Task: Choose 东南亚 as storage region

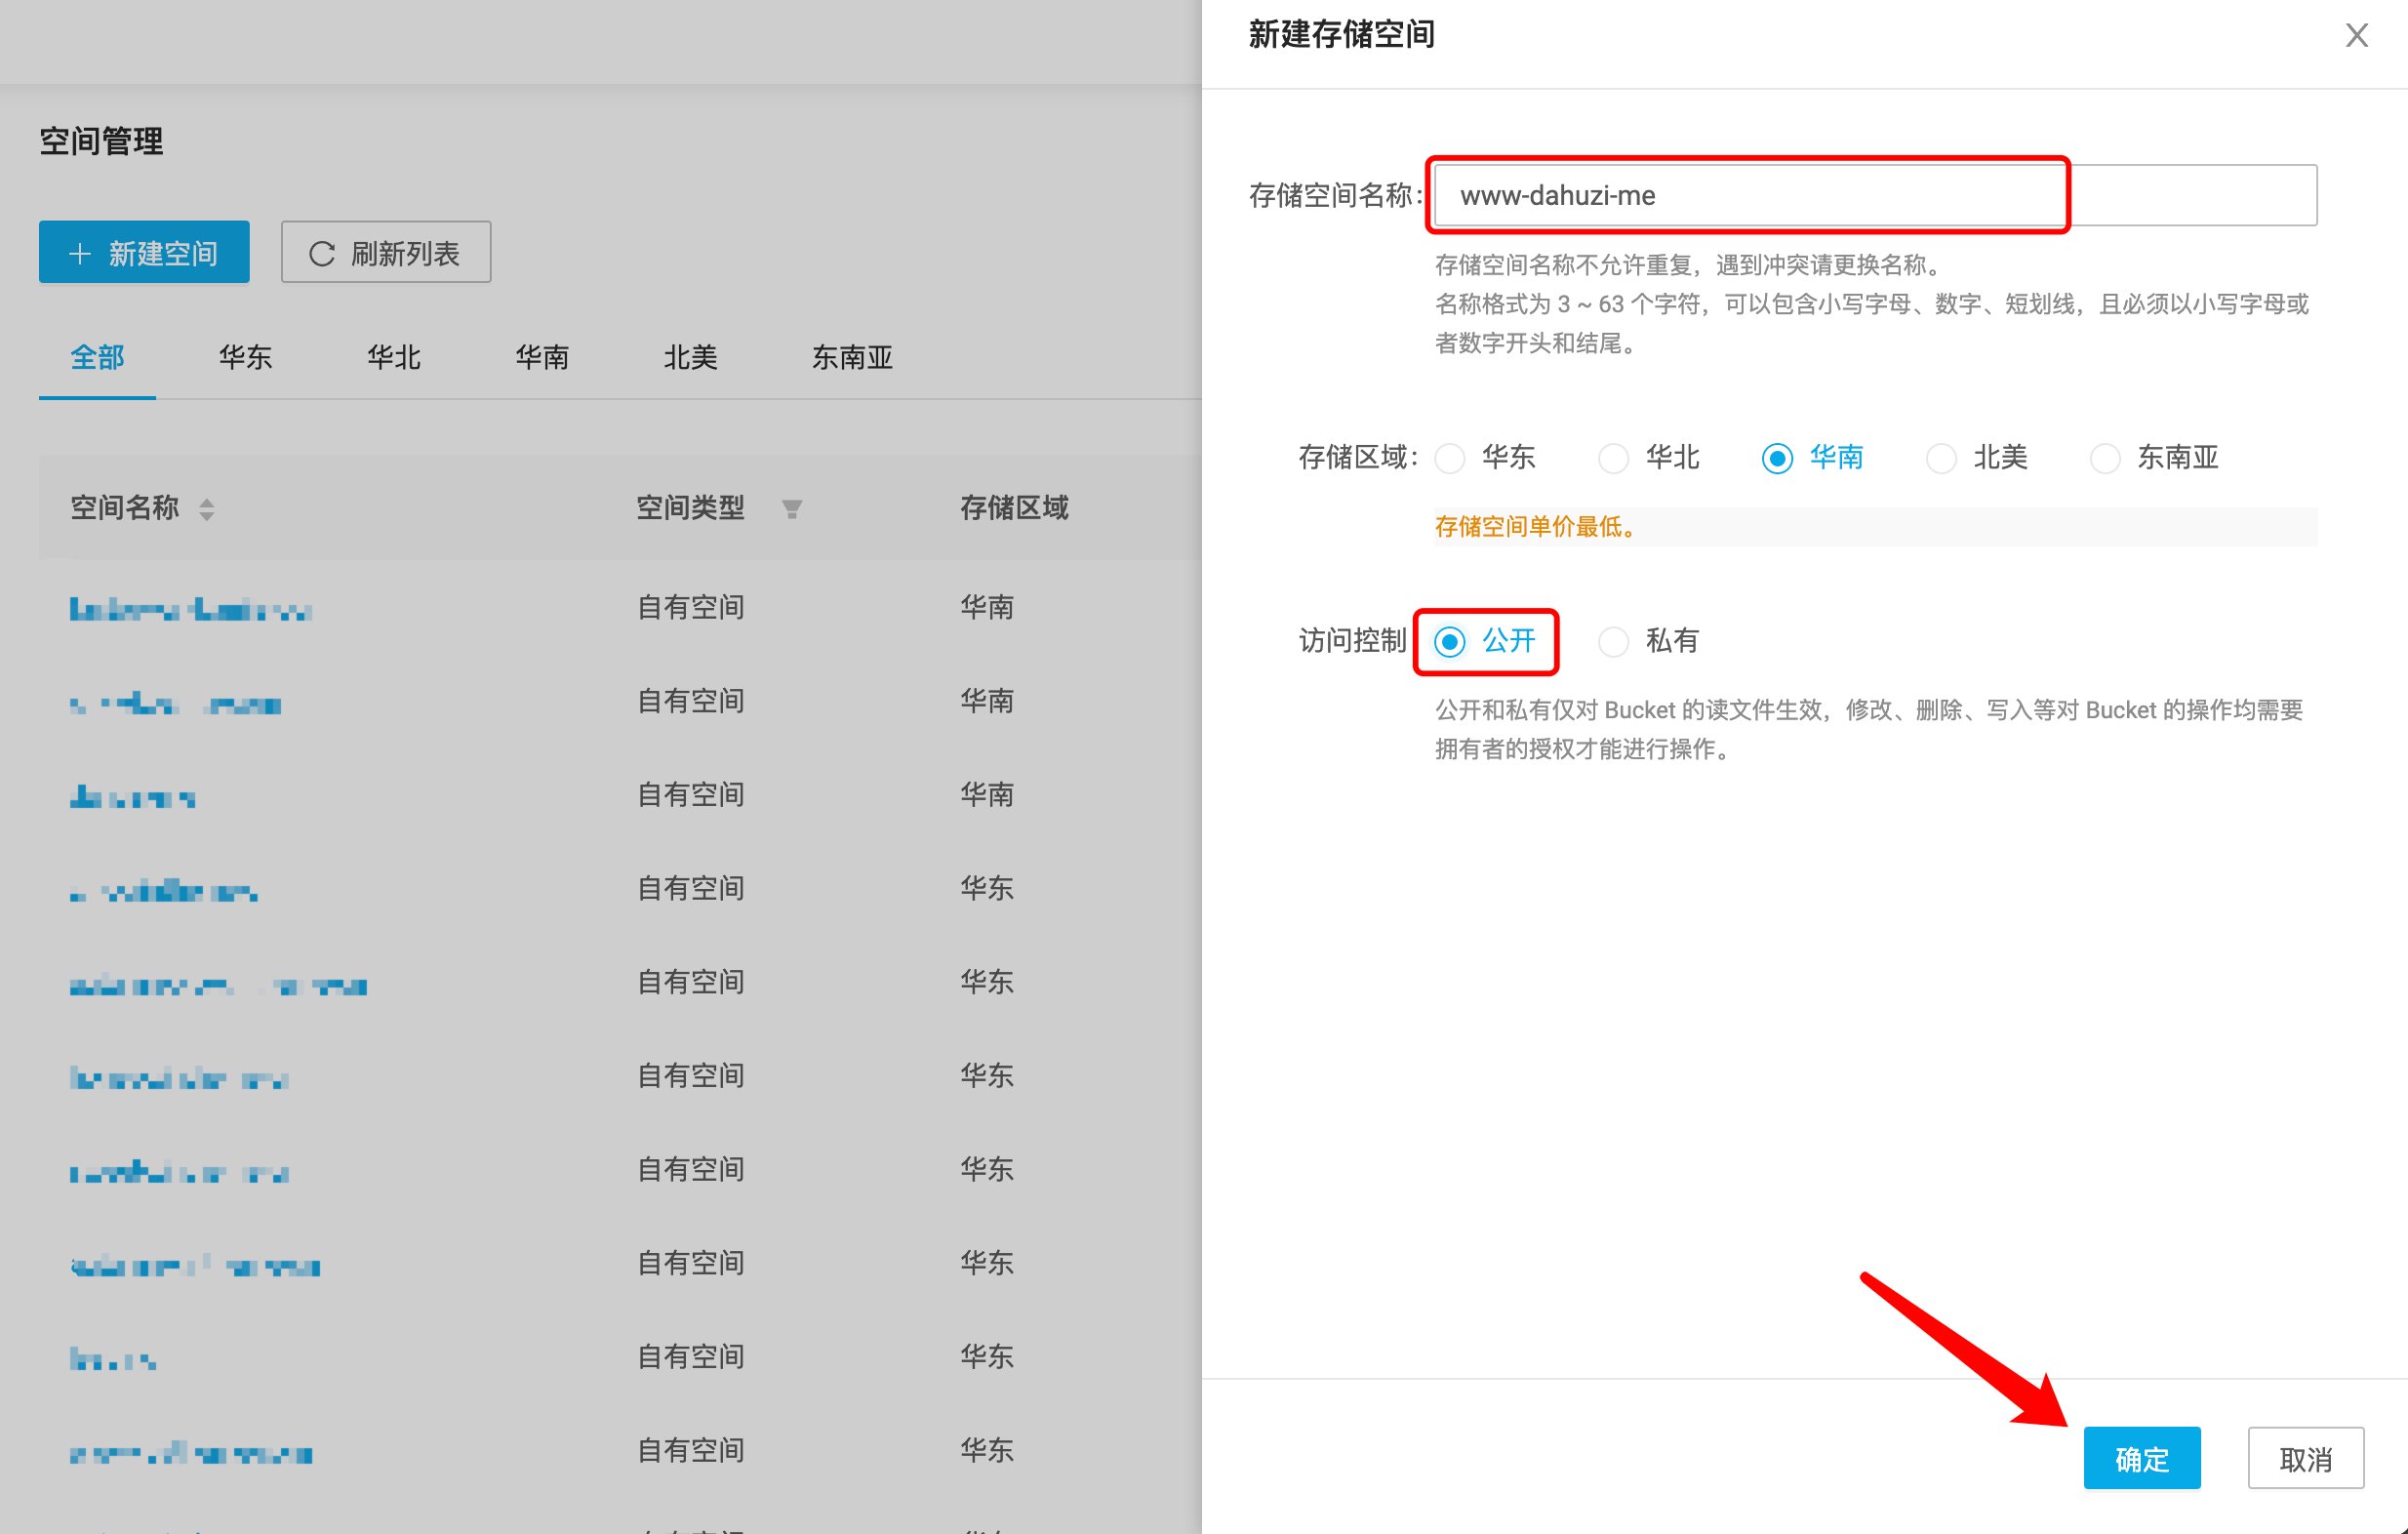Action: pyautogui.click(x=2105, y=458)
